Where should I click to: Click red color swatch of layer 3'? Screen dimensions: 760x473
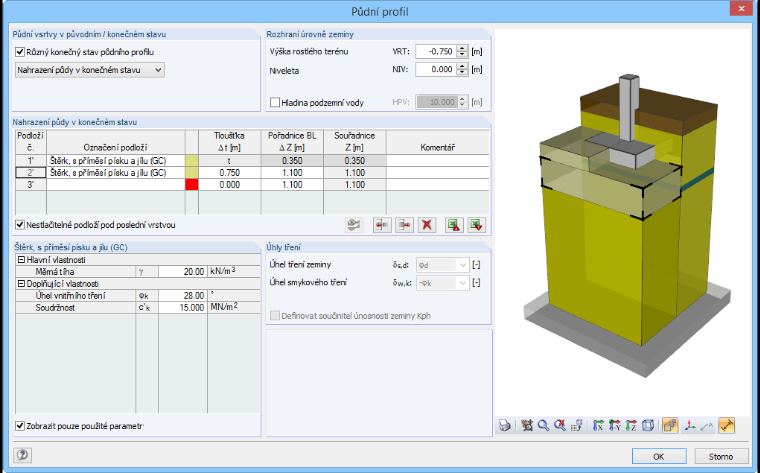[x=191, y=185]
